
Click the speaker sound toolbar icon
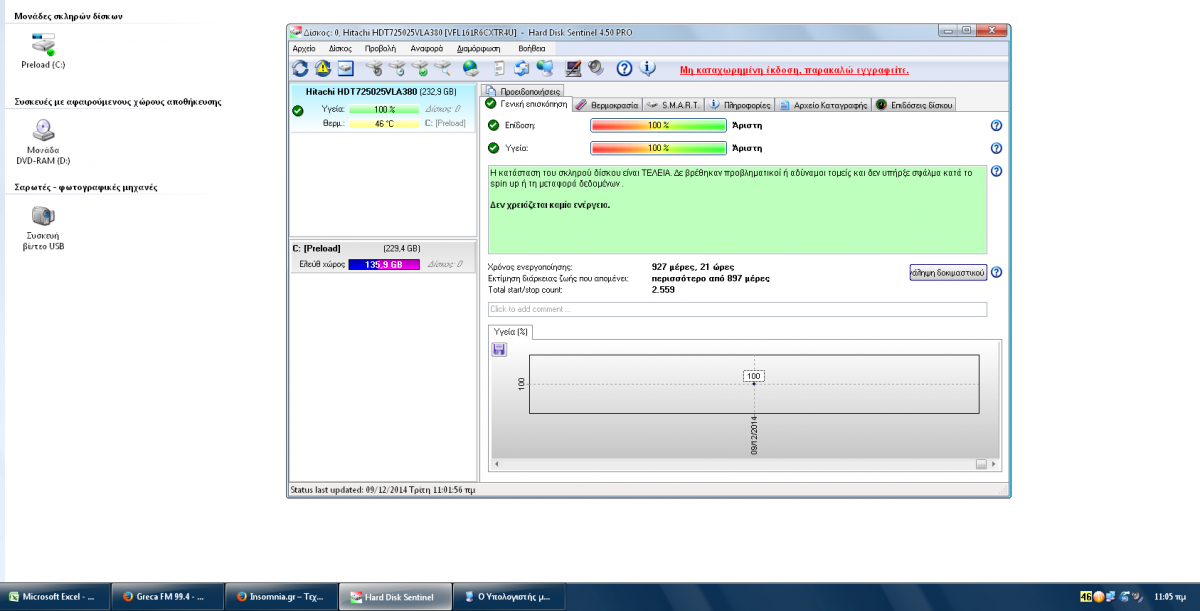pyautogui.click(x=596, y=69)
